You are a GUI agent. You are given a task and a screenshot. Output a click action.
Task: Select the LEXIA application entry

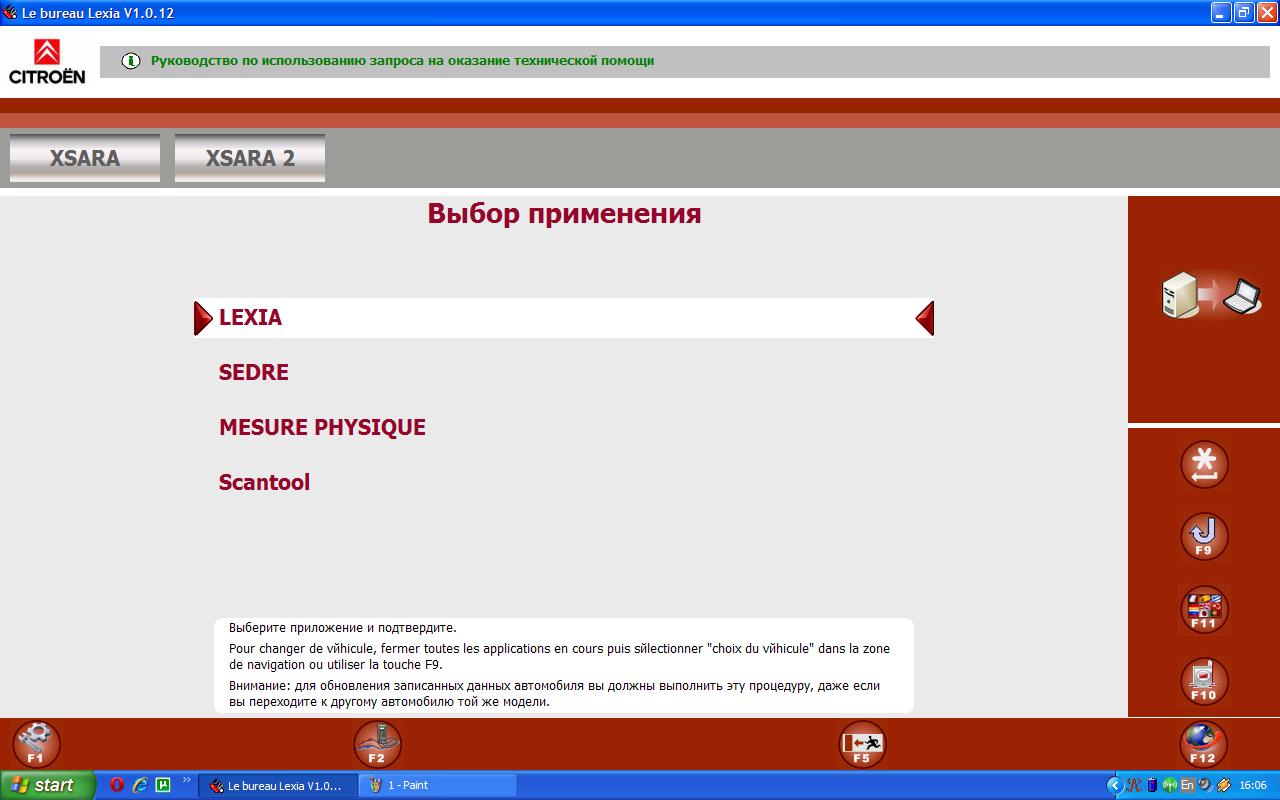coord(564,318)
